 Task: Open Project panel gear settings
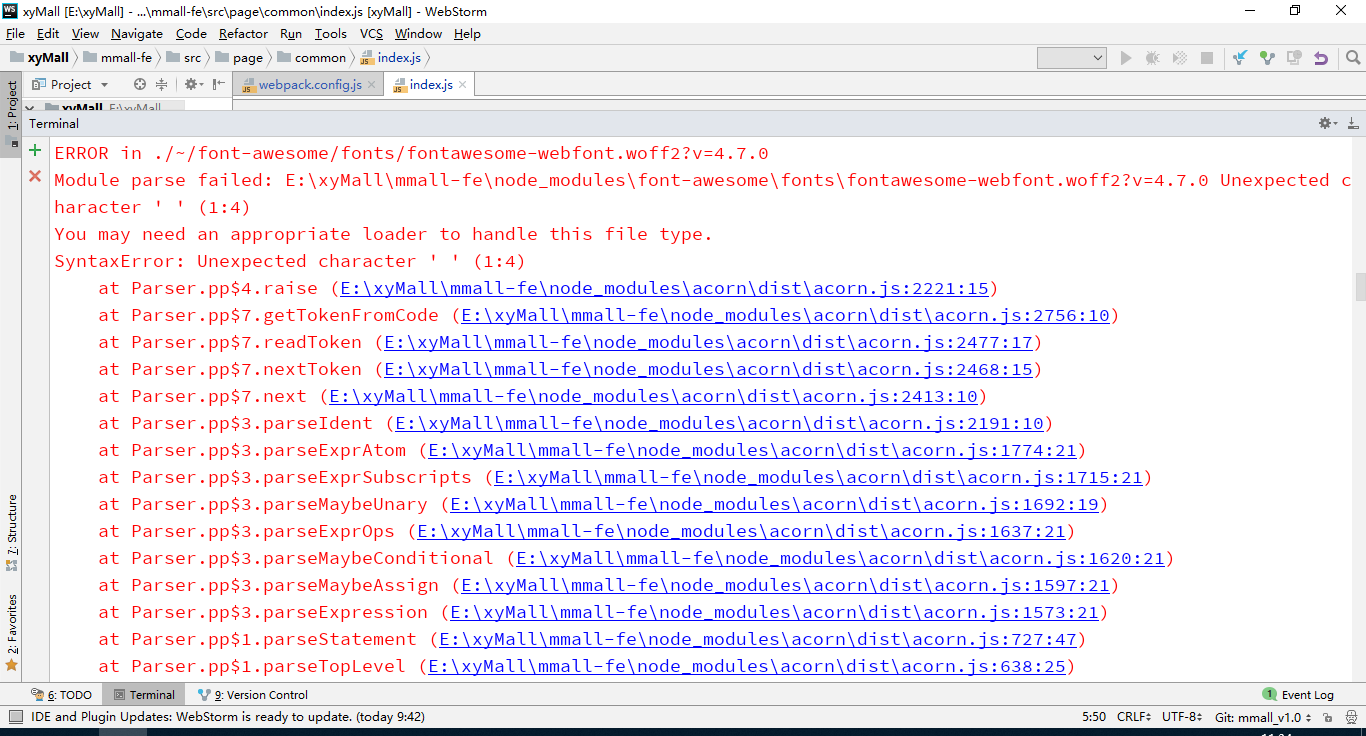pyautogui.click(x=193, y=84)
